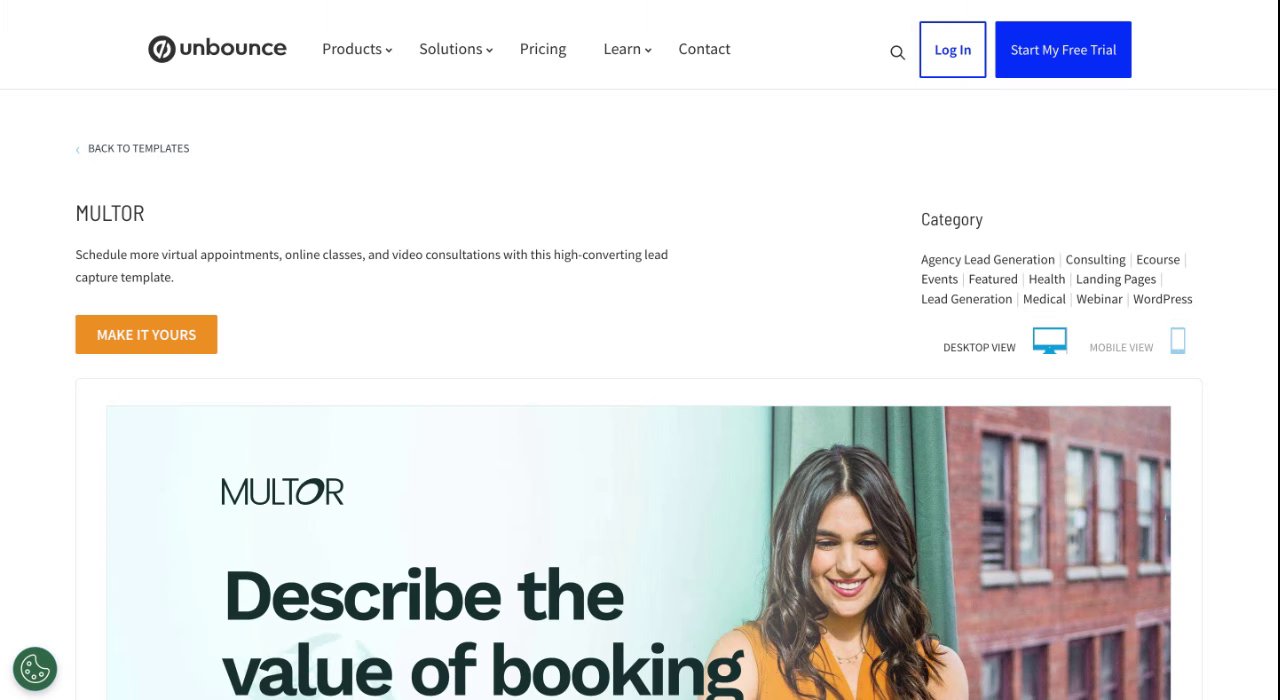Click the back arrow beside Back to Templates
1280x700 pixels.
point(78,149)
